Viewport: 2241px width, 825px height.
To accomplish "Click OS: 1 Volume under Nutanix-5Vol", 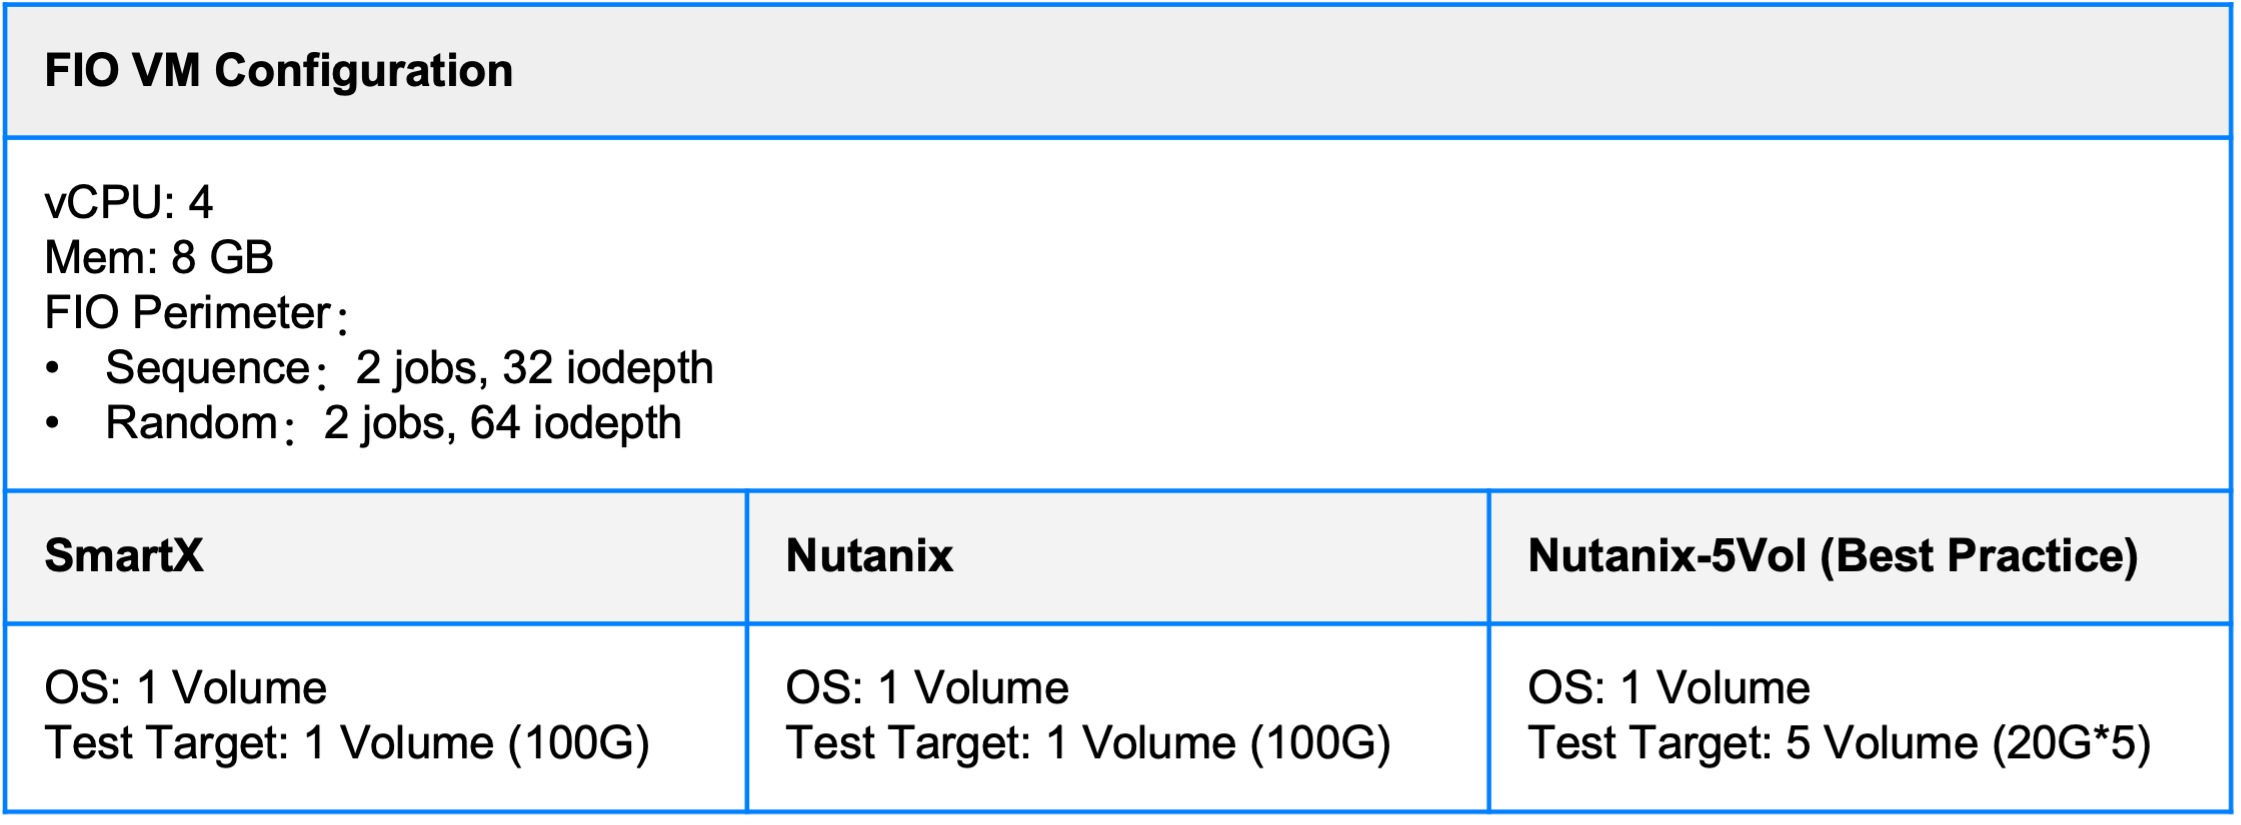I will point(1669,688).
